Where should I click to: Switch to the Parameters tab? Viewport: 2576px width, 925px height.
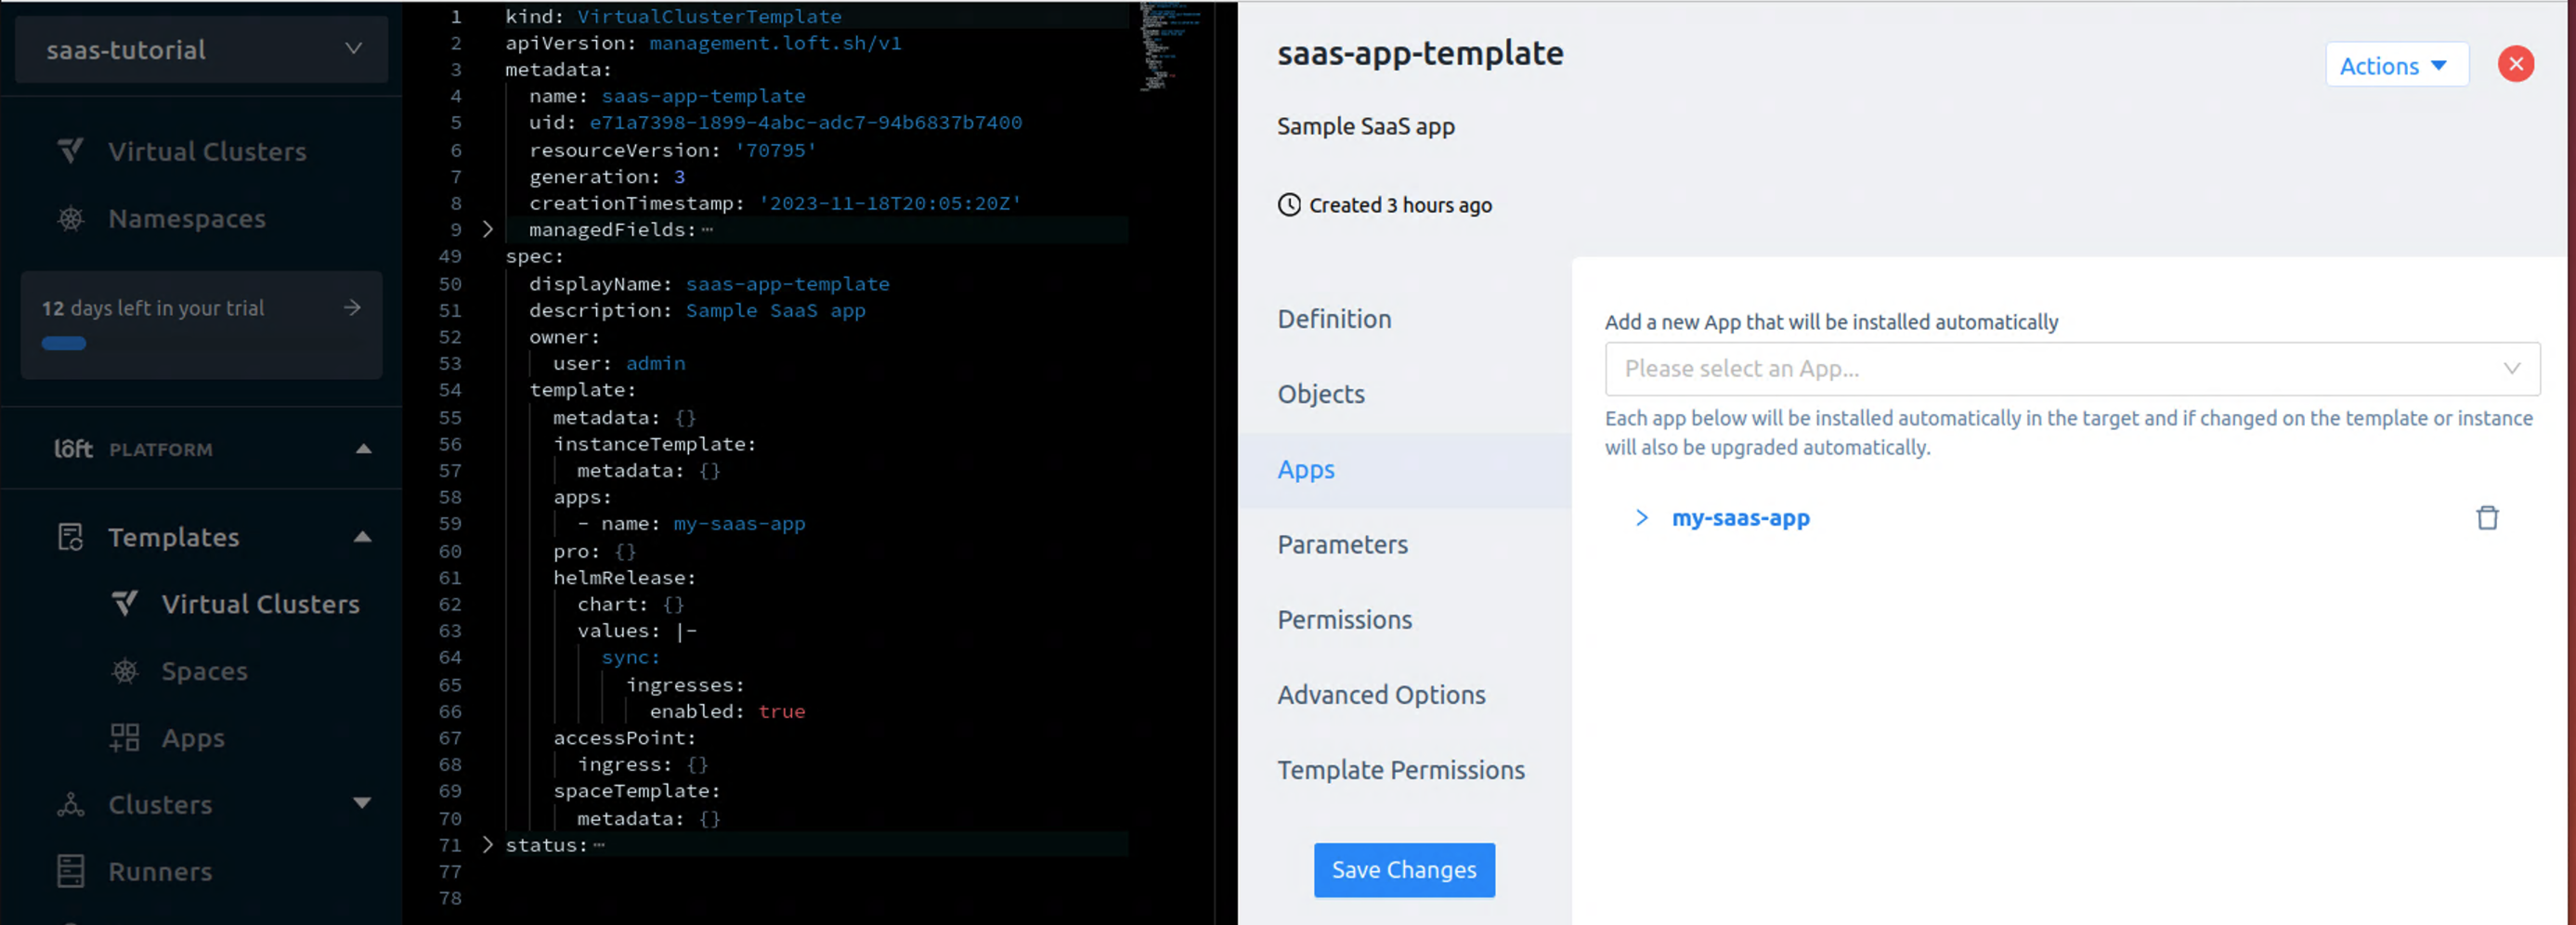[1342, 544]
